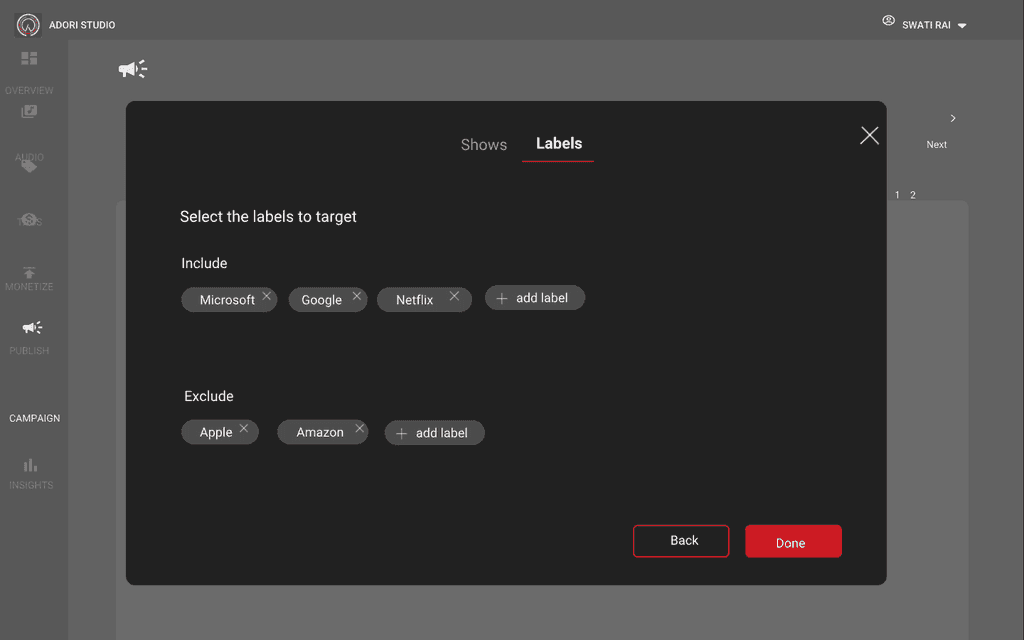Click the Amazon label chip text

320,432
